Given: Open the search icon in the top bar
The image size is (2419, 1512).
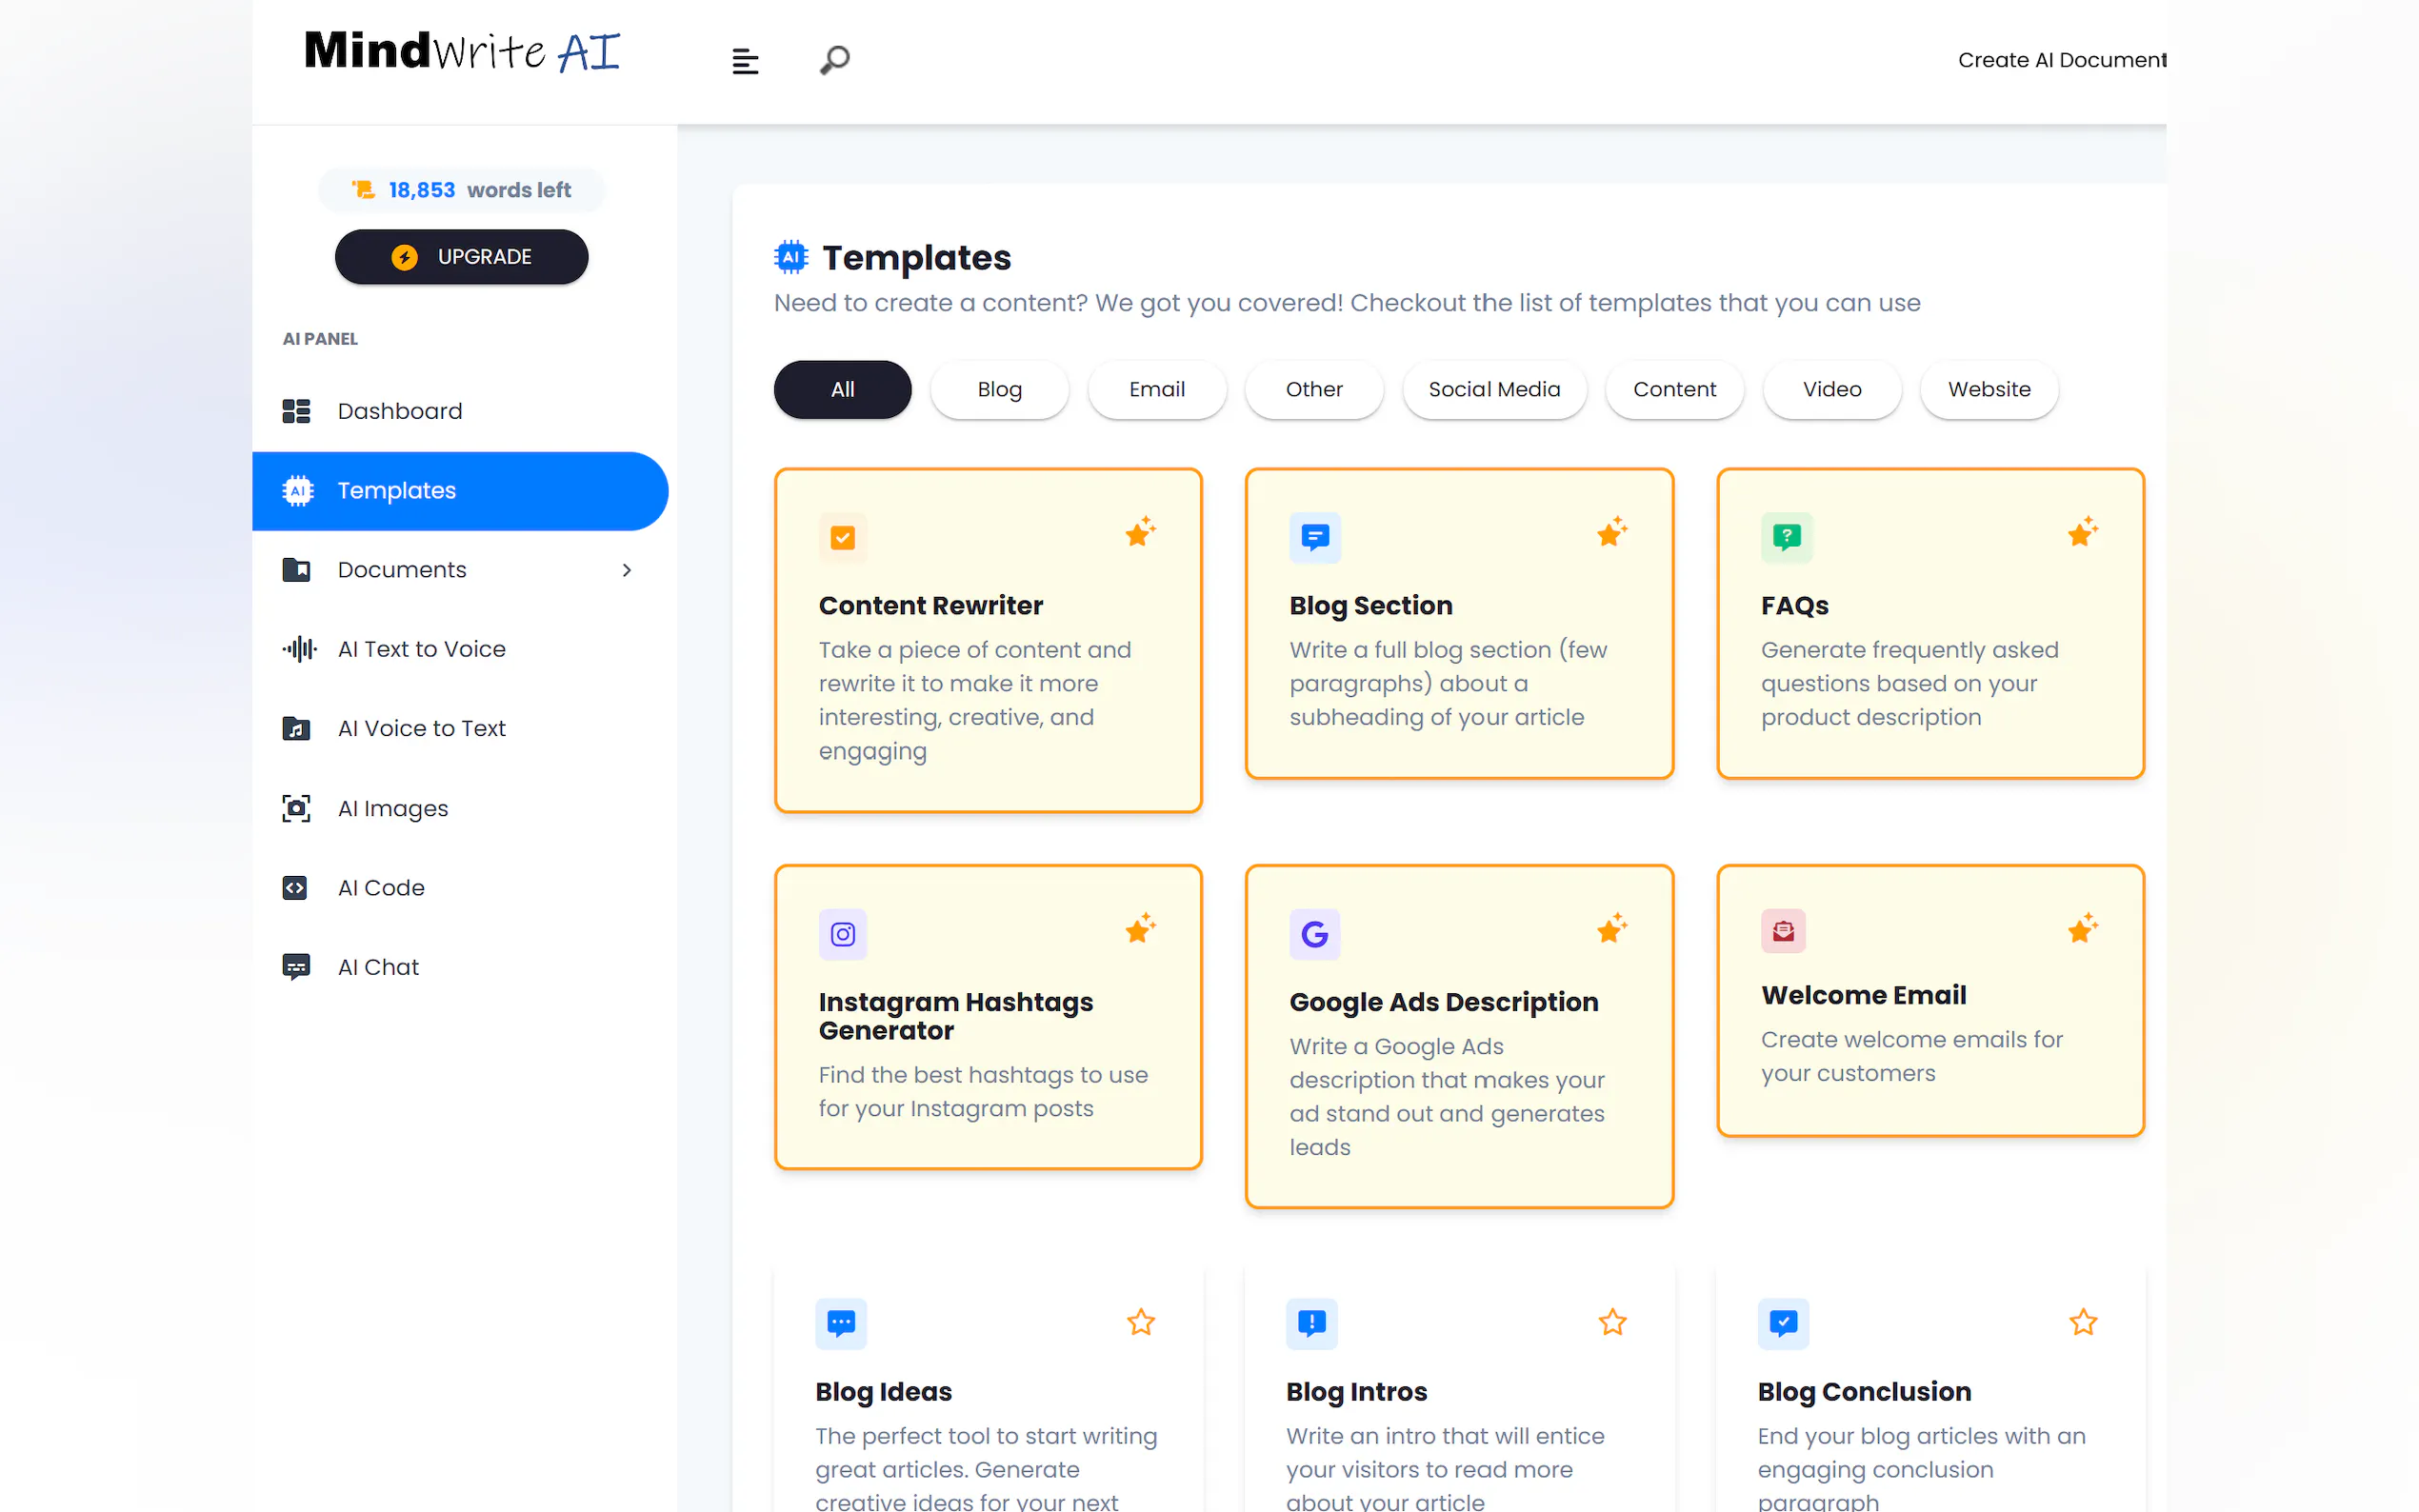Looking at the screenshot, I should pyautogui.click(x=833, y=60).
